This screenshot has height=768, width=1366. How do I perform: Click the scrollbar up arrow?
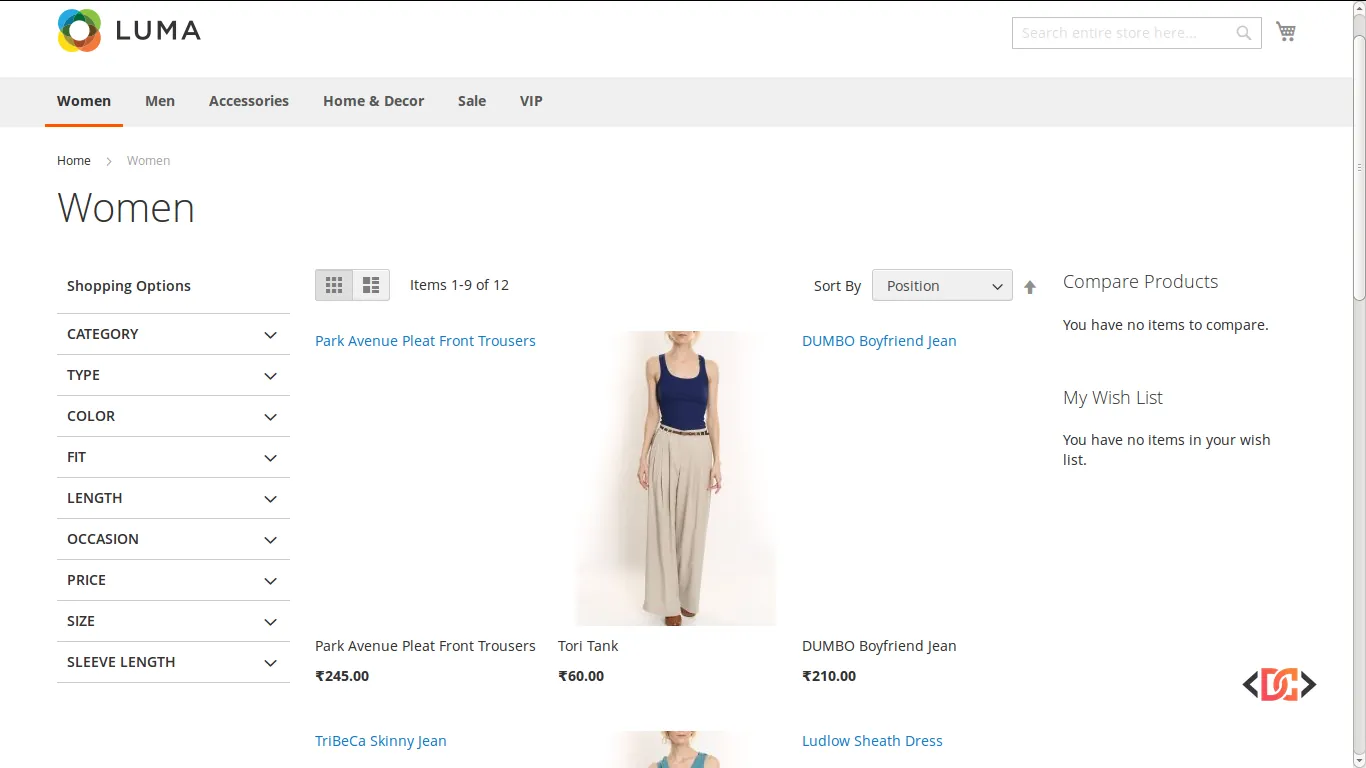click(1358, 9)
